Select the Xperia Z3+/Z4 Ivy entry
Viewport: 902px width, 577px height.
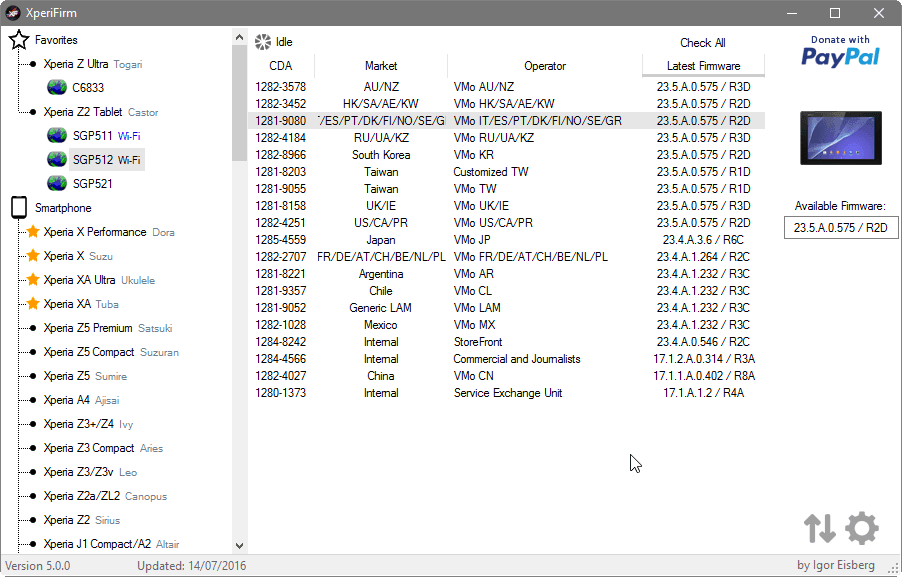(88, 424)
